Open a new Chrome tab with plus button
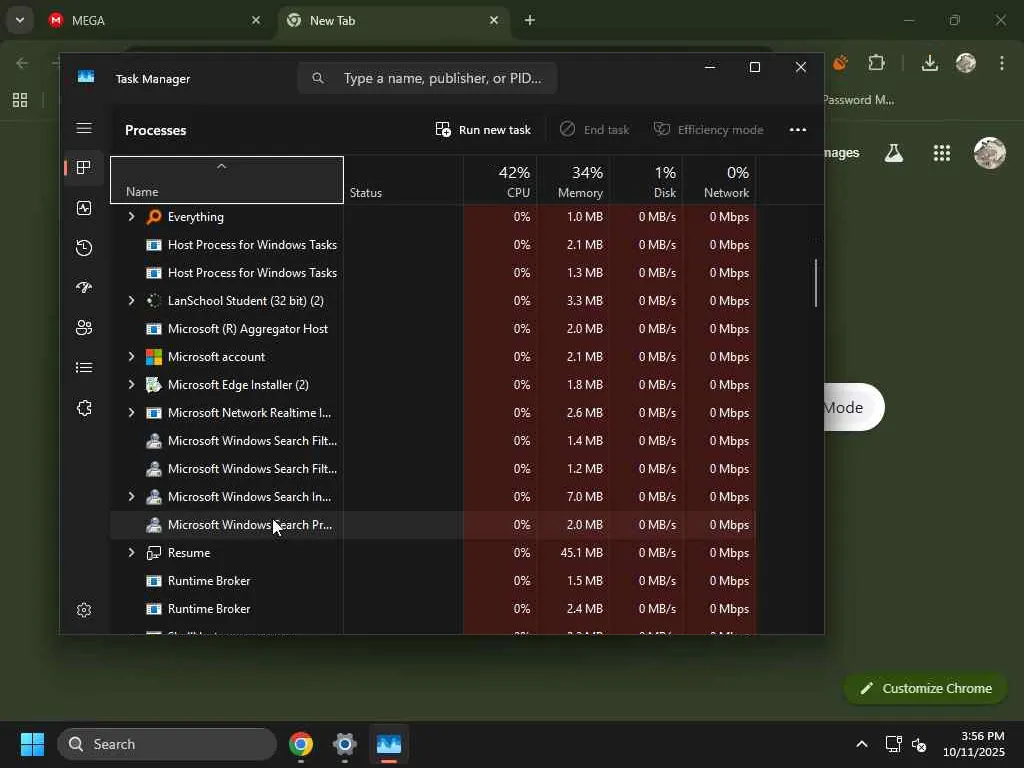1024x768 pixels. tap(530, 20)
